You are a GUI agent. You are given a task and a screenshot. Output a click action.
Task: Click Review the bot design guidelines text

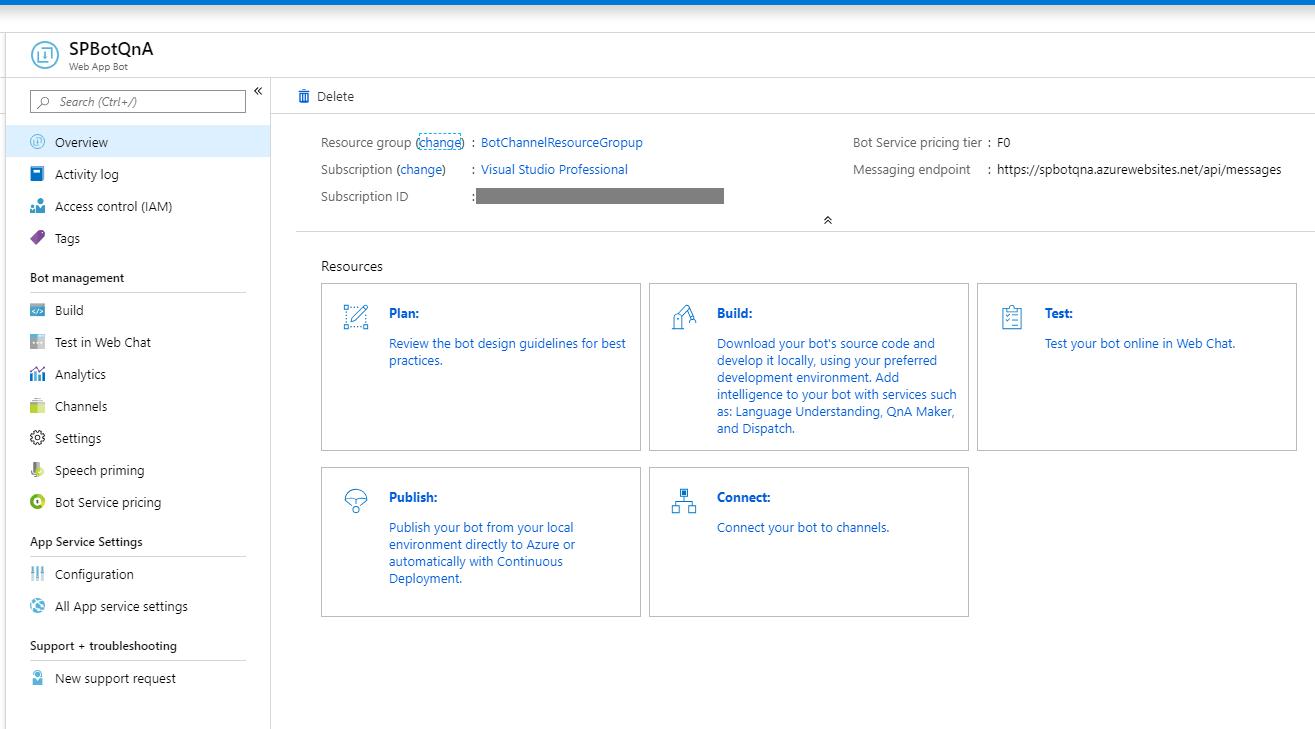507,352
